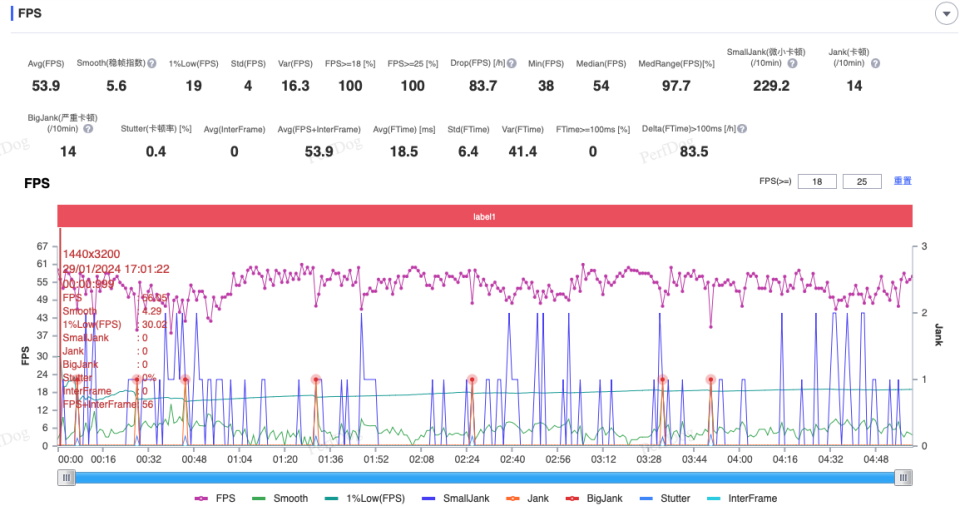The image size is (960, 506).
Task: Focus the FPS threshold field containing 25
Action: [x=862, y=181]
